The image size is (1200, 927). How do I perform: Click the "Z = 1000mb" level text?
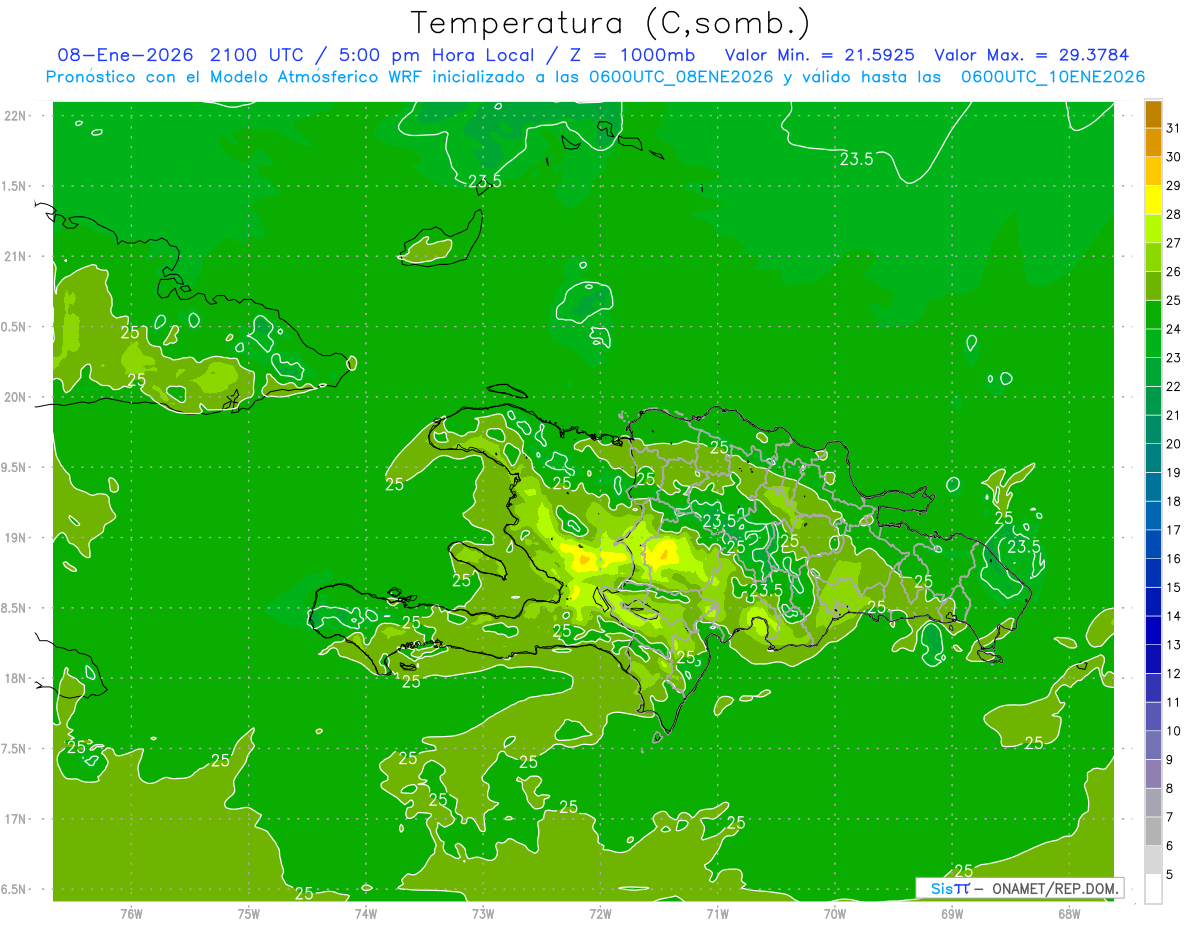pyautogui.click(x=631, y=55)
